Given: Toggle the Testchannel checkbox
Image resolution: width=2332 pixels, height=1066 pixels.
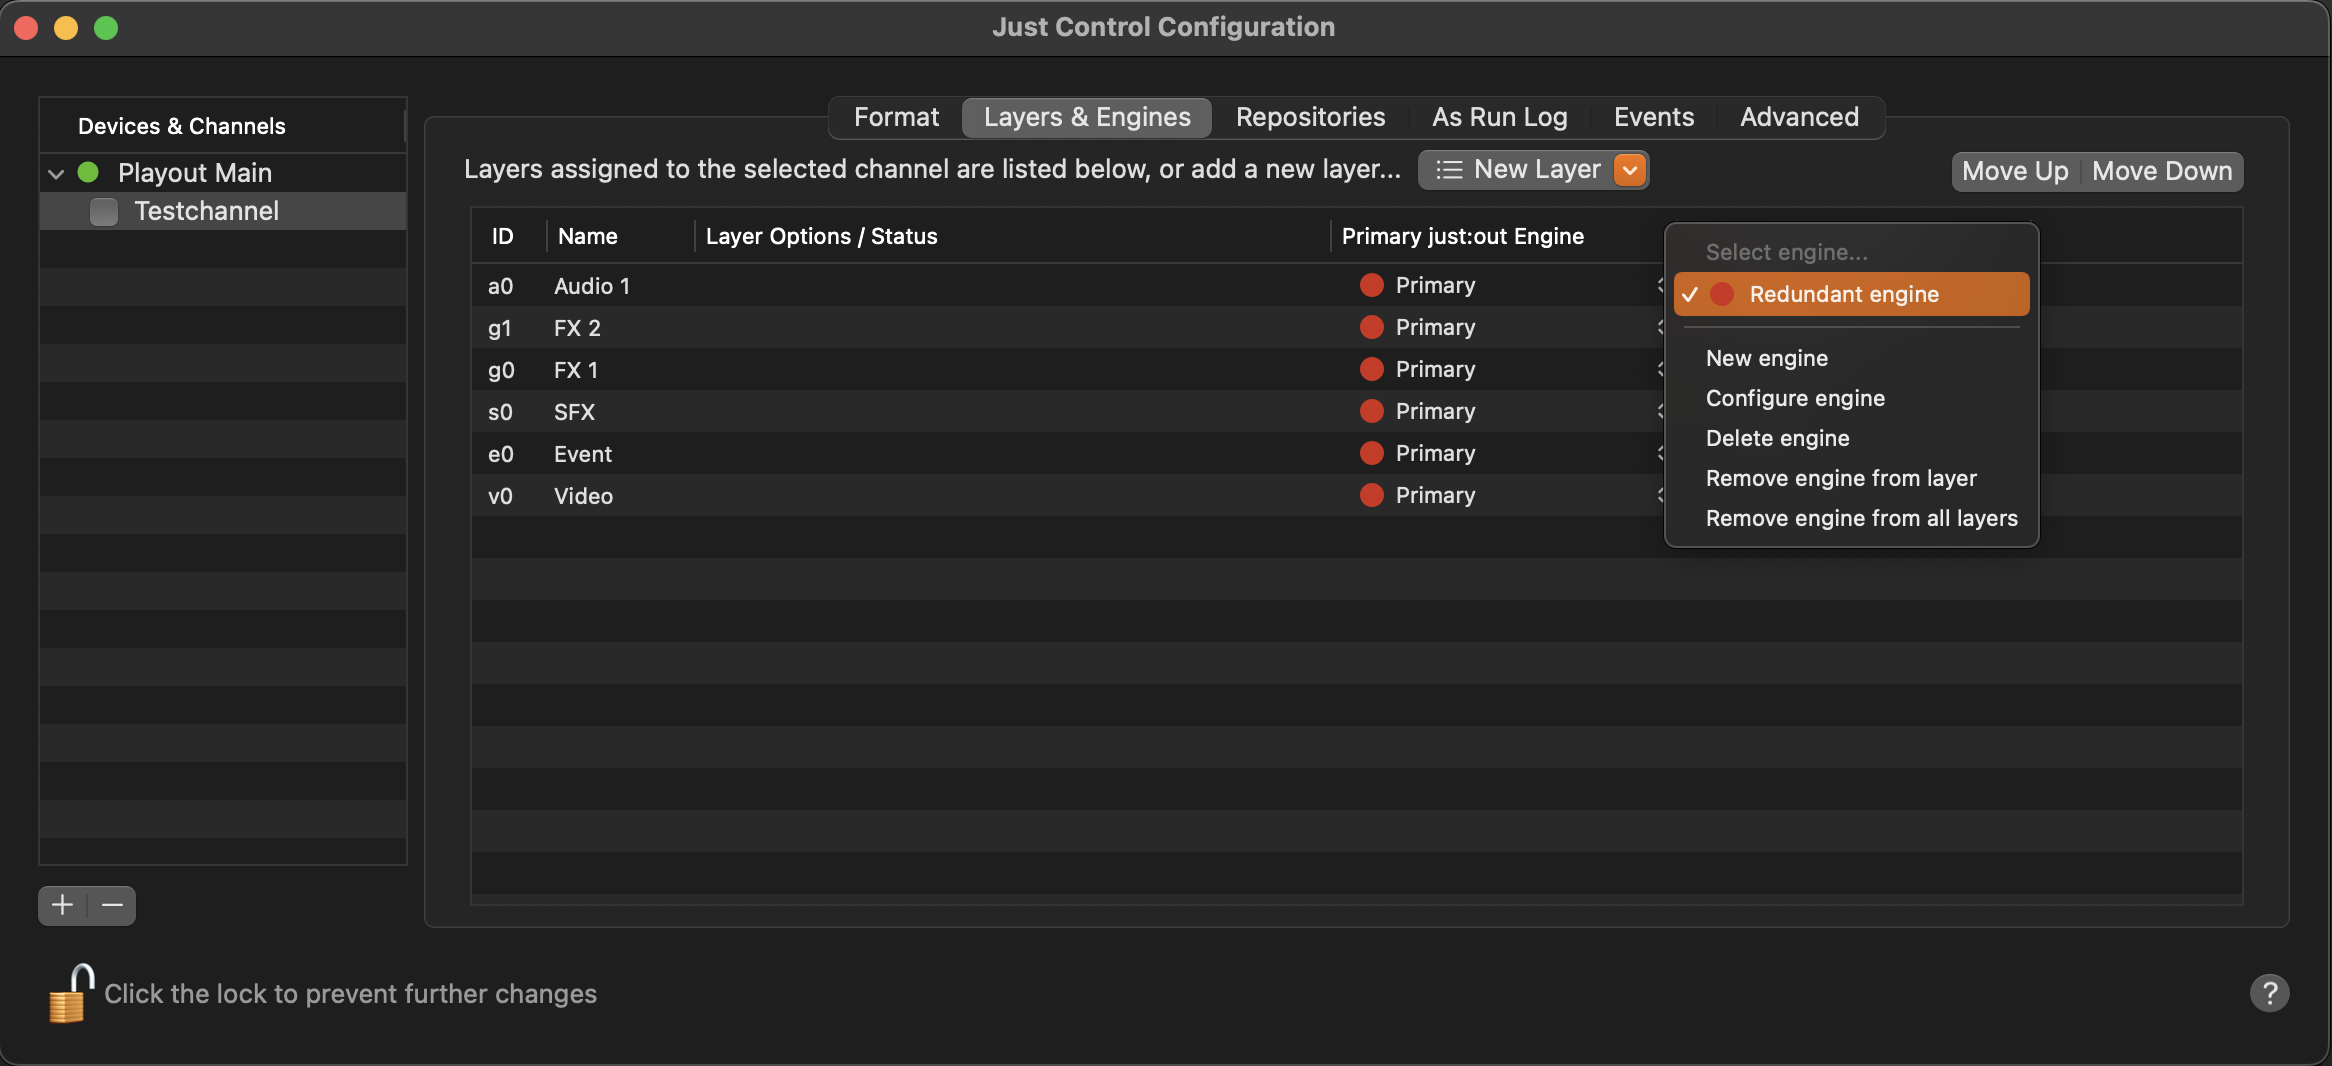Looking at the screenshot, I should tap(104, 211).
